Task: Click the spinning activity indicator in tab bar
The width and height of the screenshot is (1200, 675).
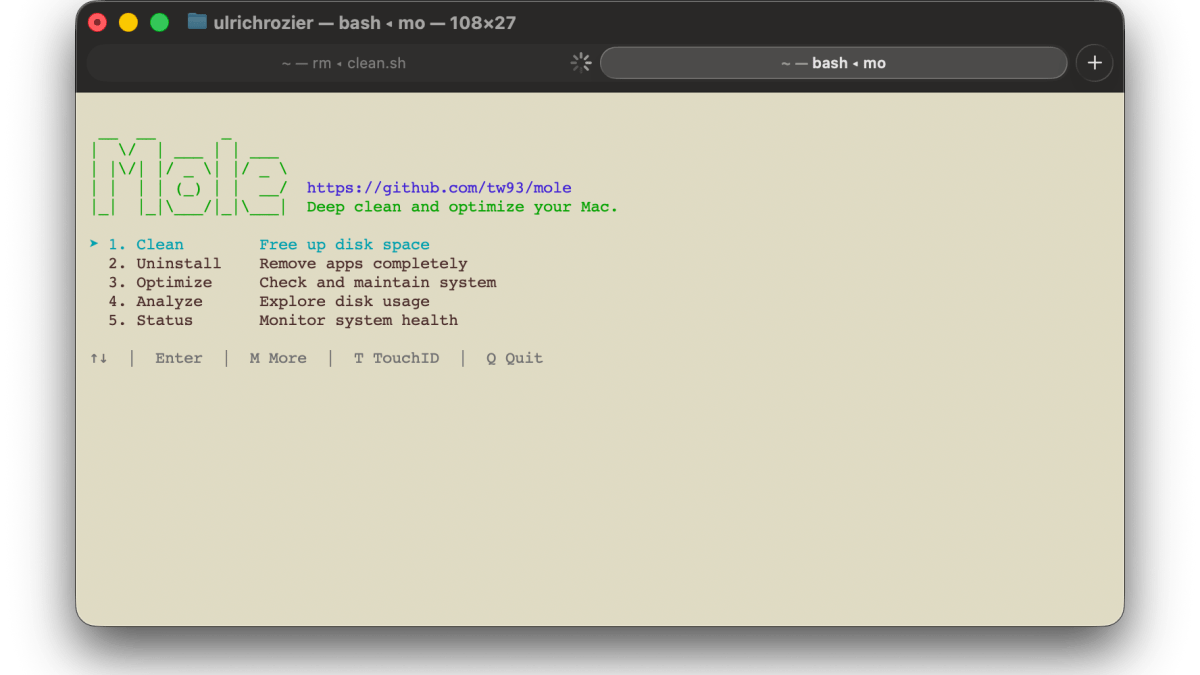Action: coord(581,63)
